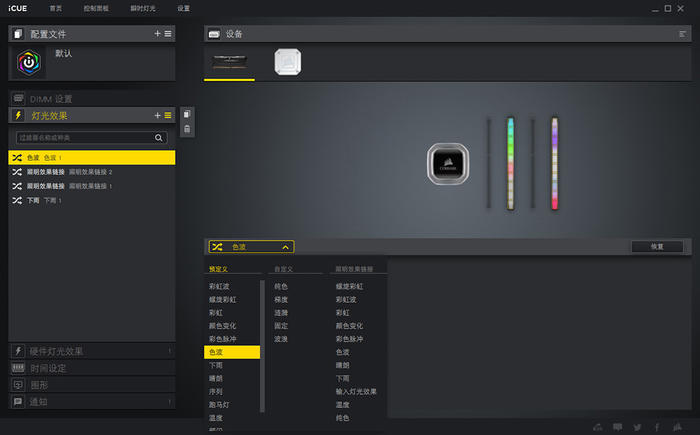Viewport: 700px width, 435px height.
Task: Open the 配置文件 hamburger menu
Action: 168,33
